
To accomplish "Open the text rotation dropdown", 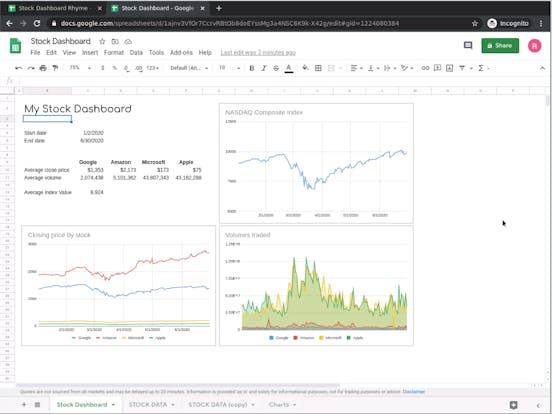I will tap(407, 68).
